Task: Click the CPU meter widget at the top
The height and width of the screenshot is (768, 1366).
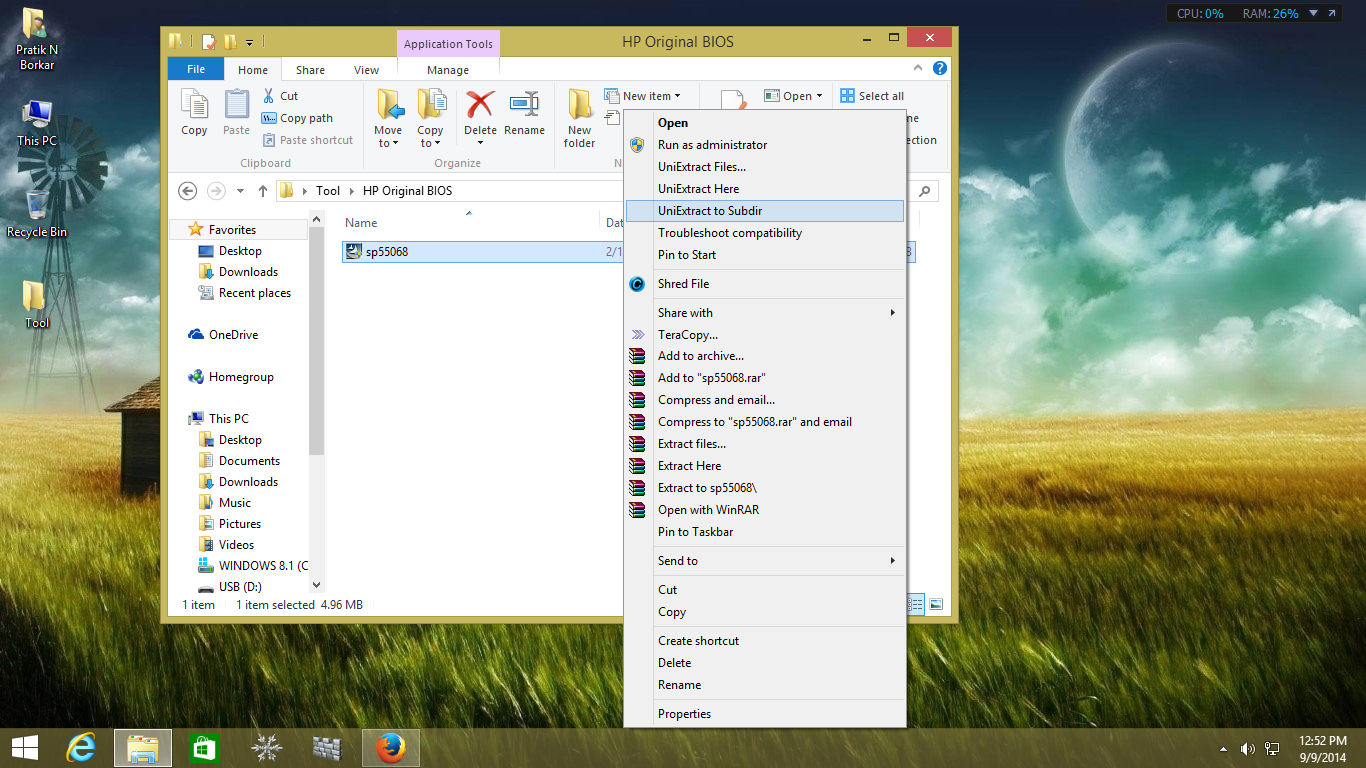Action: pyautogui.click(x=1200, y=14)
